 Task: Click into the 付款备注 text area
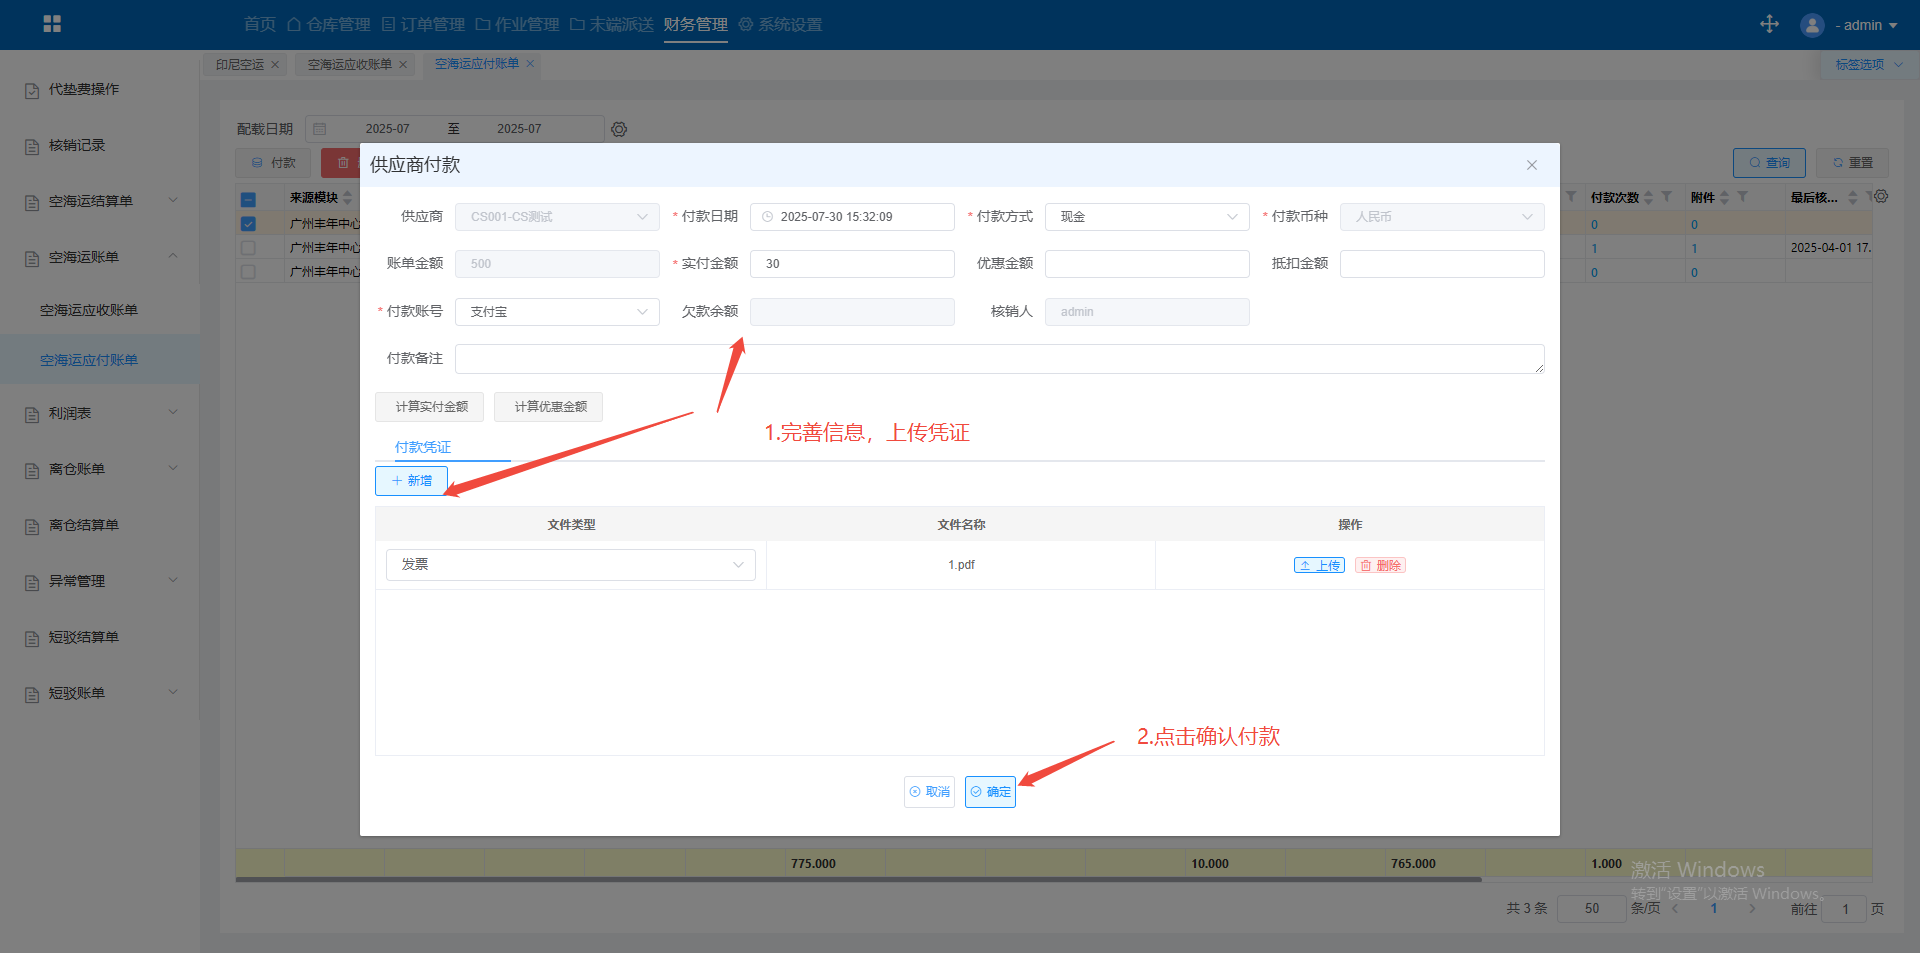click(998, 359)
